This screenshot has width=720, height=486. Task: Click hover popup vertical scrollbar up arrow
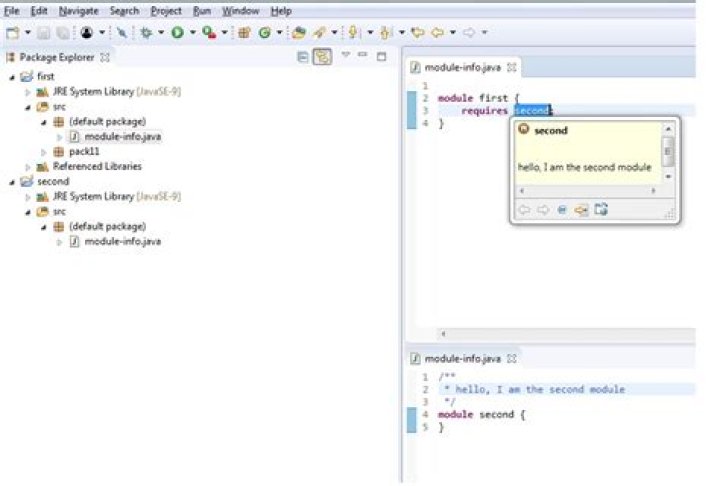click(x=668, y=129)
